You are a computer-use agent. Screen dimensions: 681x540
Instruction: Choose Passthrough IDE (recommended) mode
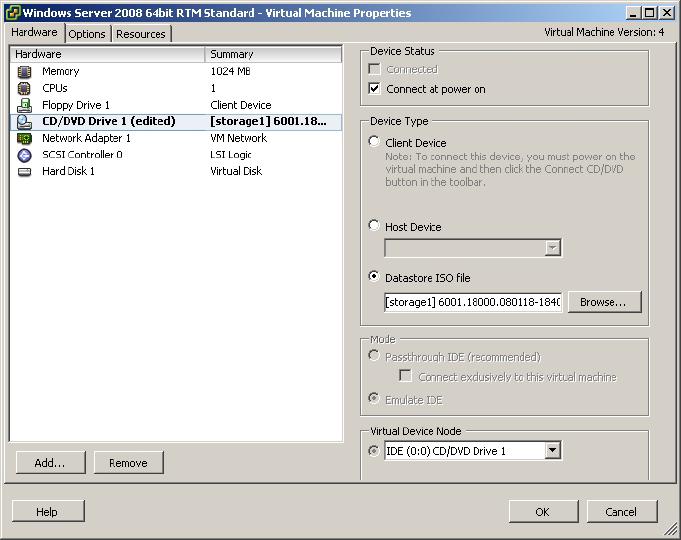click(x=374, y=356)
